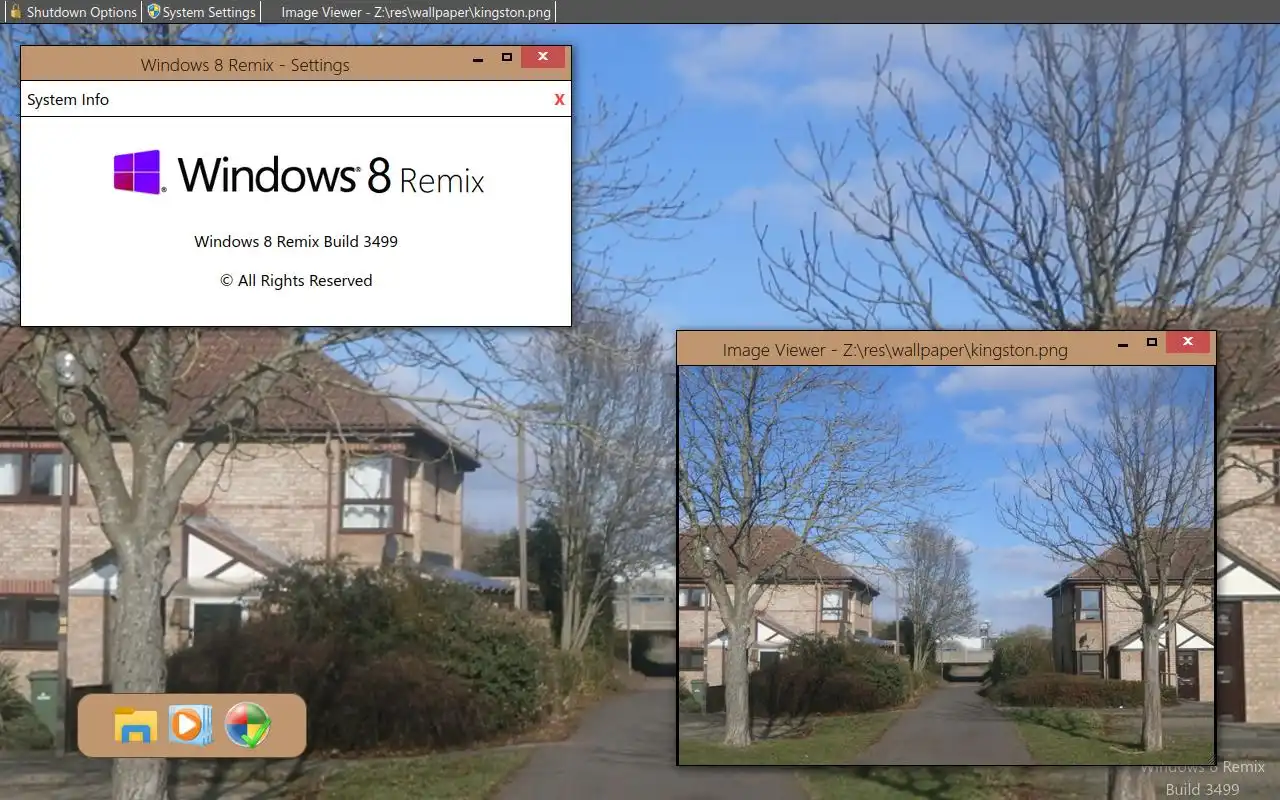
Task: Close the System Info panel with red X
Action: pos(559,99)
